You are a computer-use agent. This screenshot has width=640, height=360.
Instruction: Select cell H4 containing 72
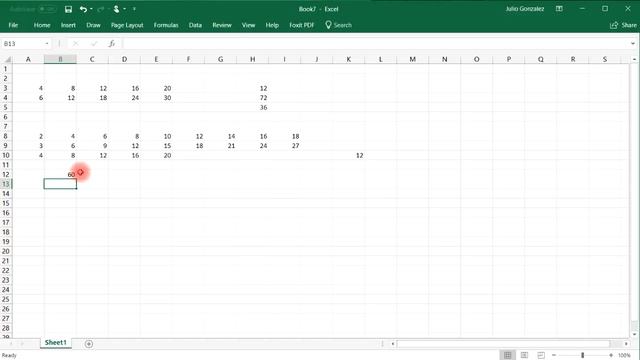click(252, 98)
